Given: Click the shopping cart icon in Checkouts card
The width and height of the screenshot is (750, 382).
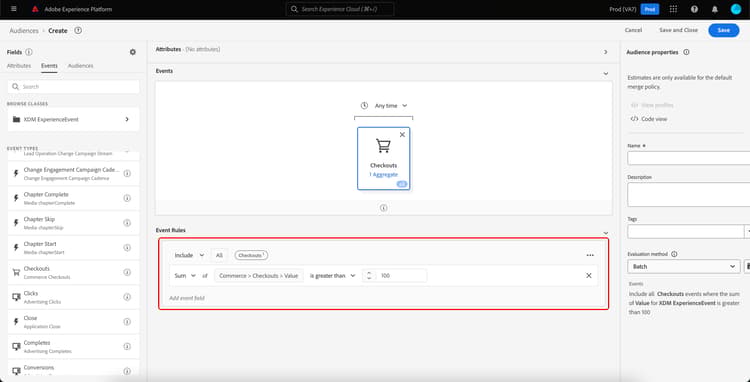Looking at the screenshot, I should click(383, 146).
